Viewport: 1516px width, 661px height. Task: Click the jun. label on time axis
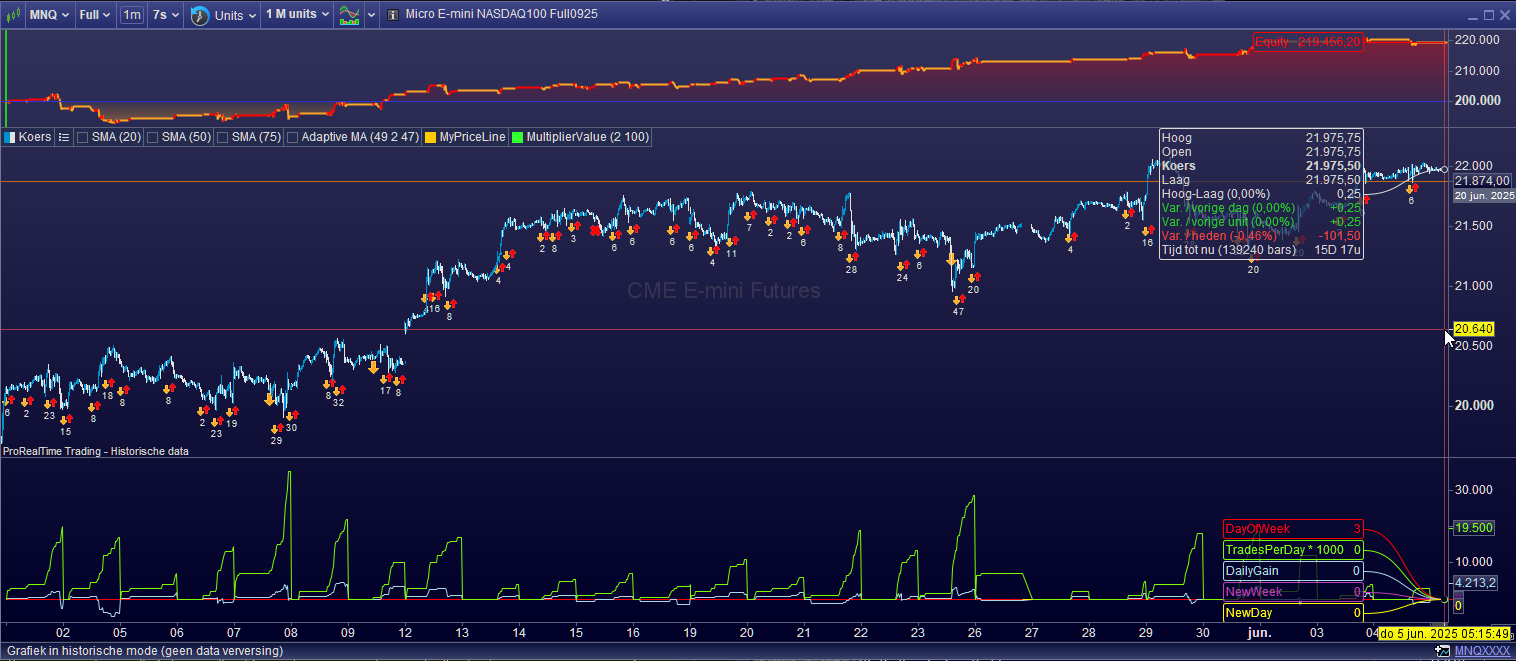[1260, 633]
